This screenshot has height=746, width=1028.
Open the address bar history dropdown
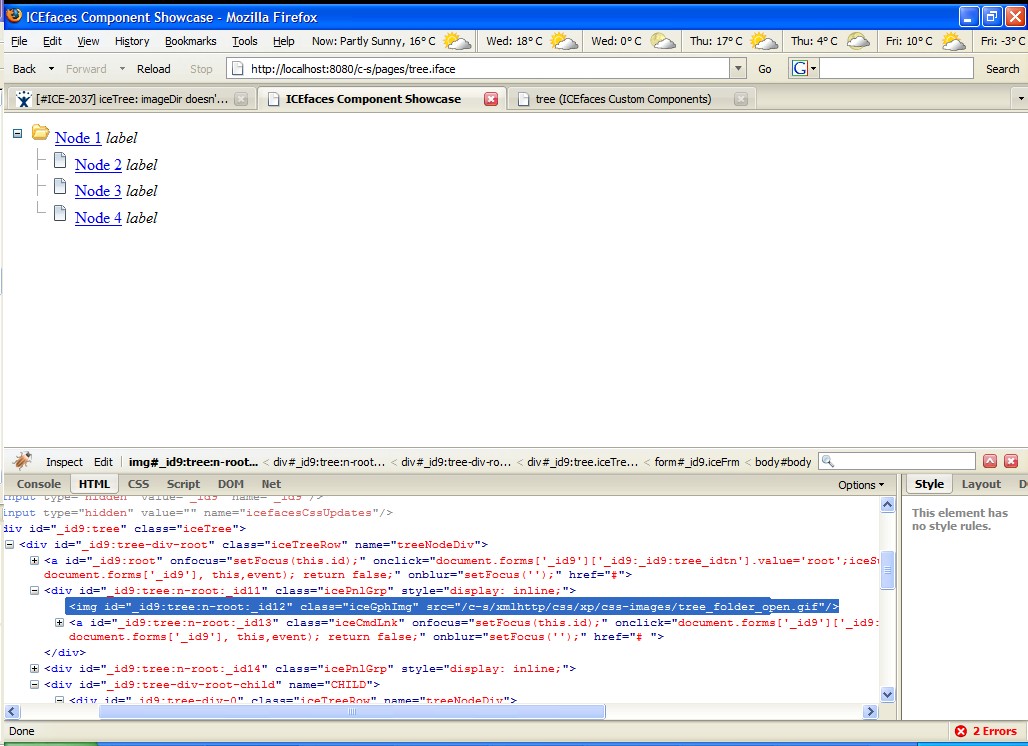[738, 68]
